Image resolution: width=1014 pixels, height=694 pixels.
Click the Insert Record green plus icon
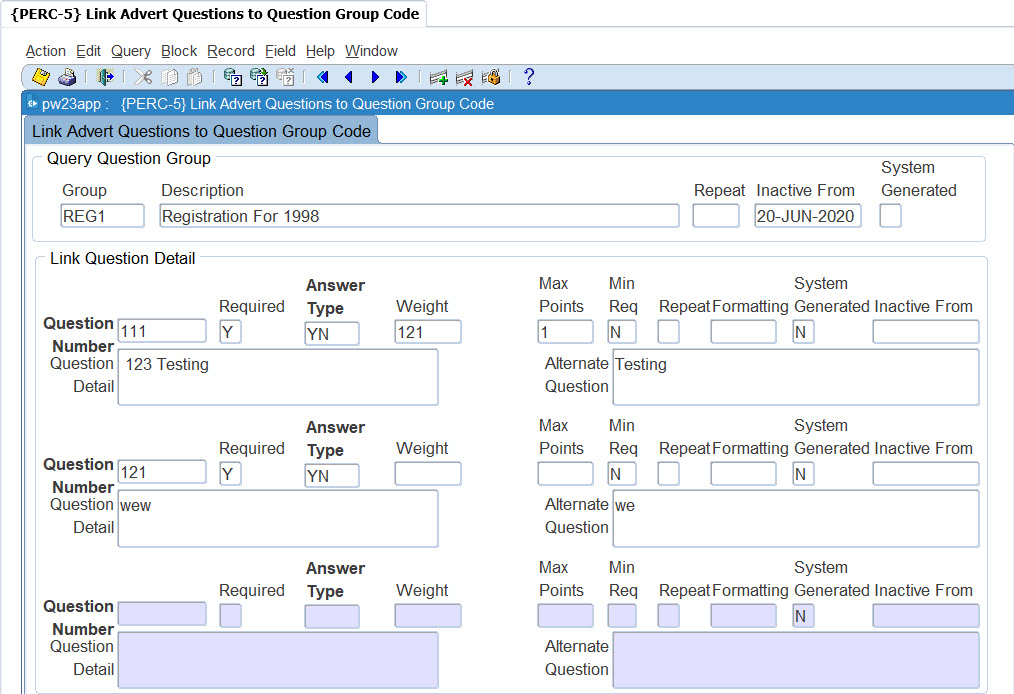(x=438, y=77)
